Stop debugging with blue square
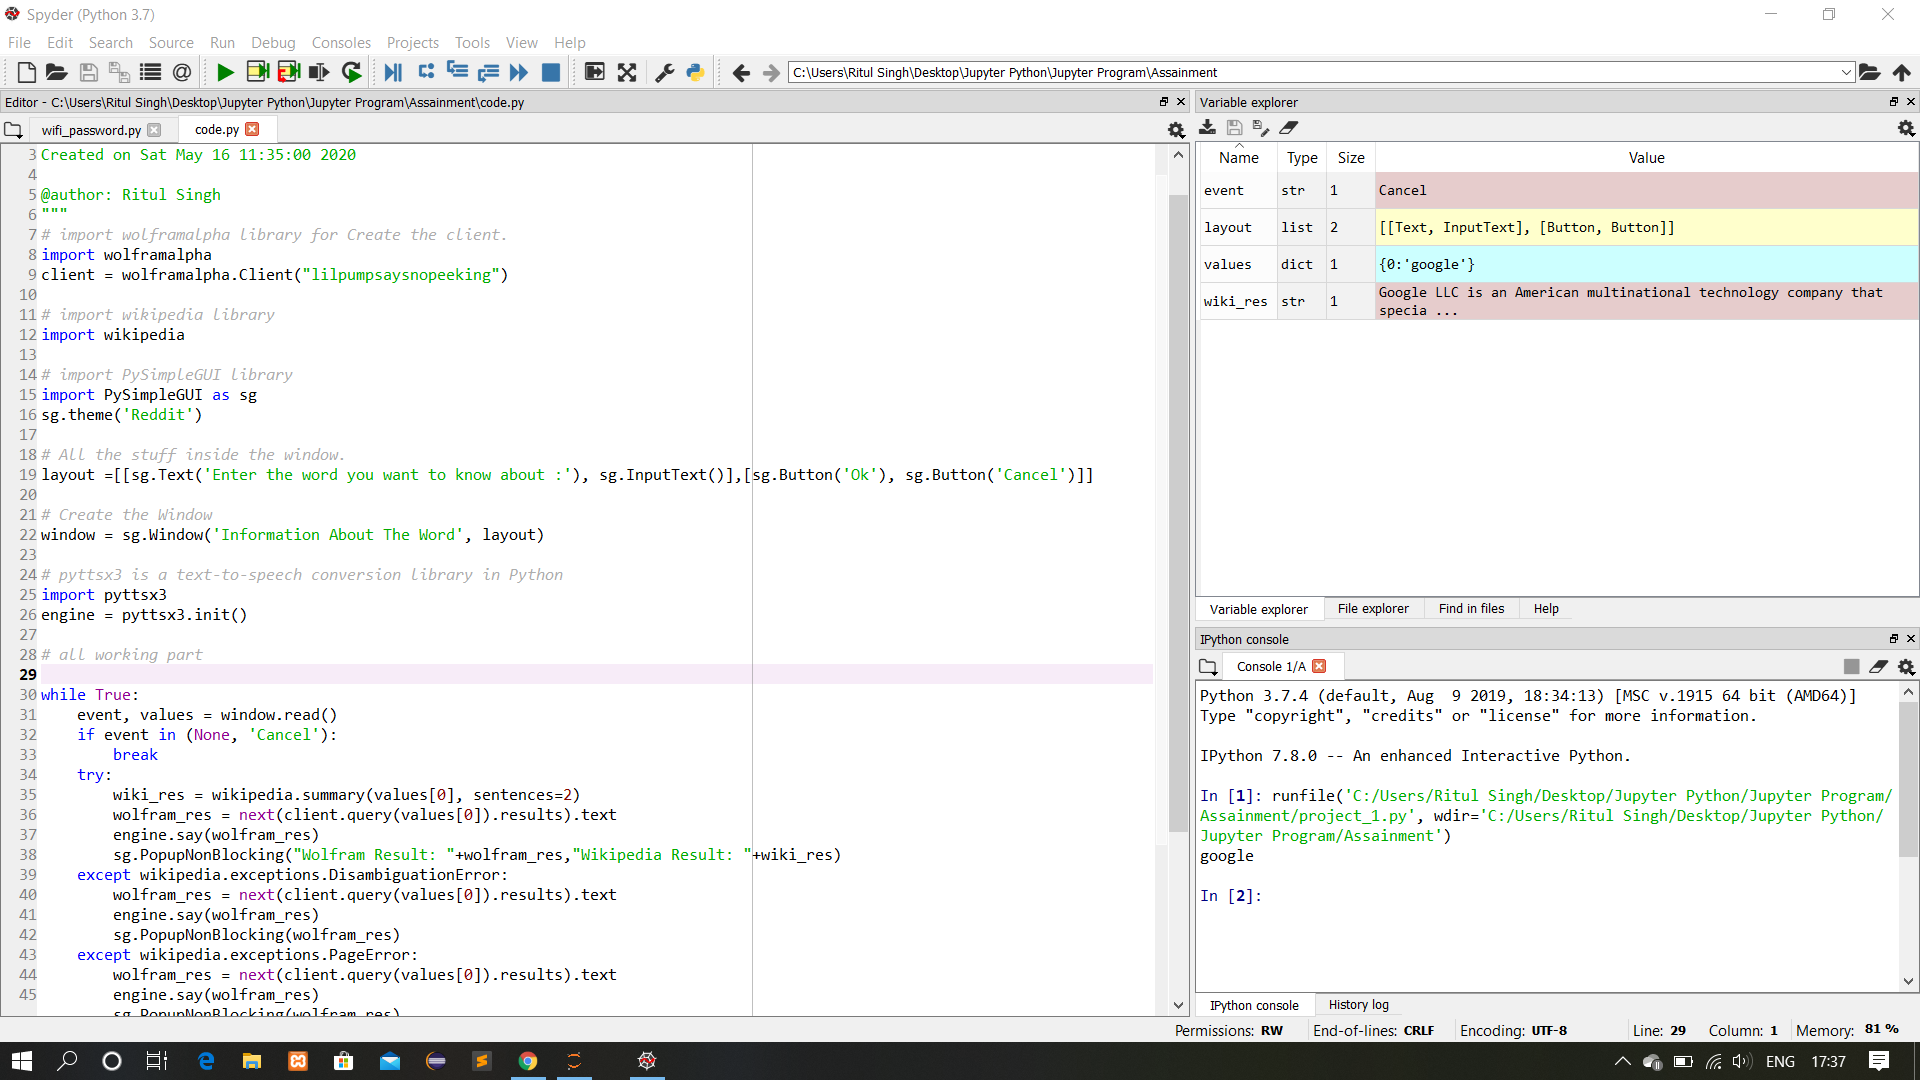The image size is (1920, 1080). coord(550,72)
